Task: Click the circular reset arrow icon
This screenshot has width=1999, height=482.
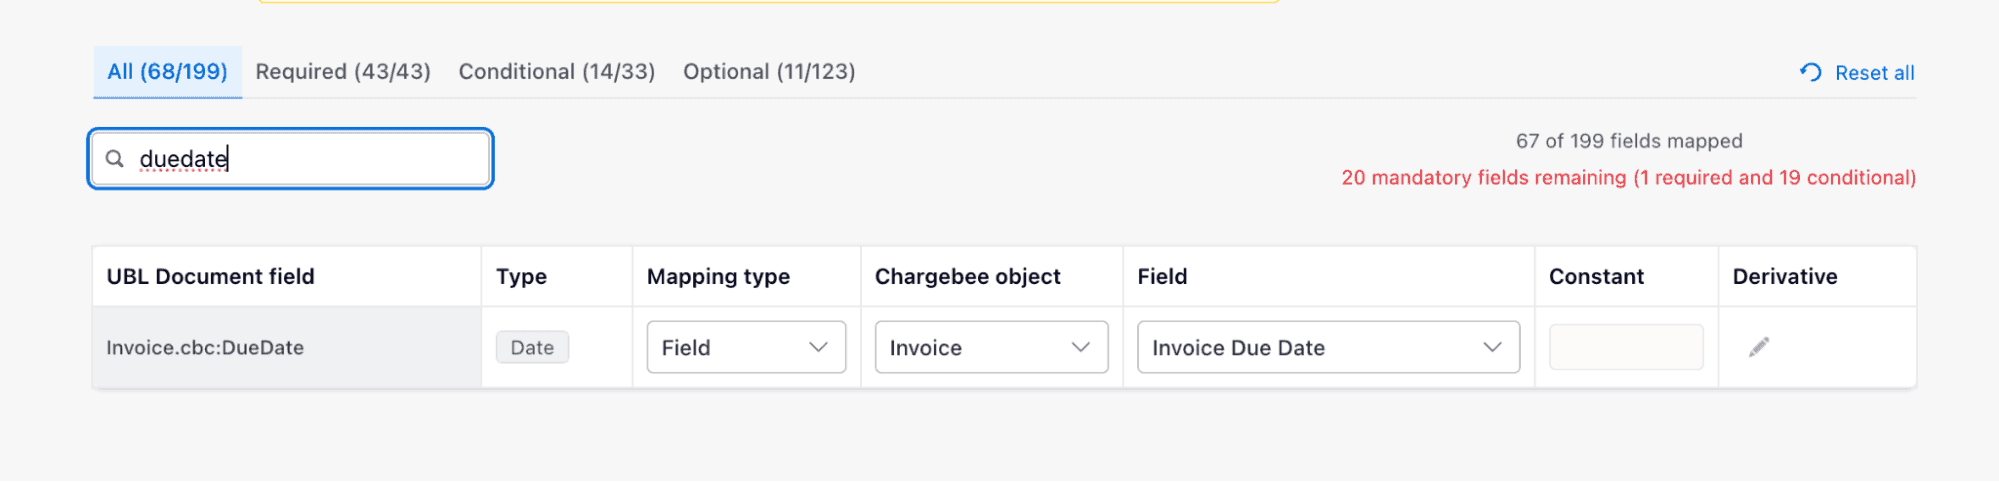Action: 1811,72
